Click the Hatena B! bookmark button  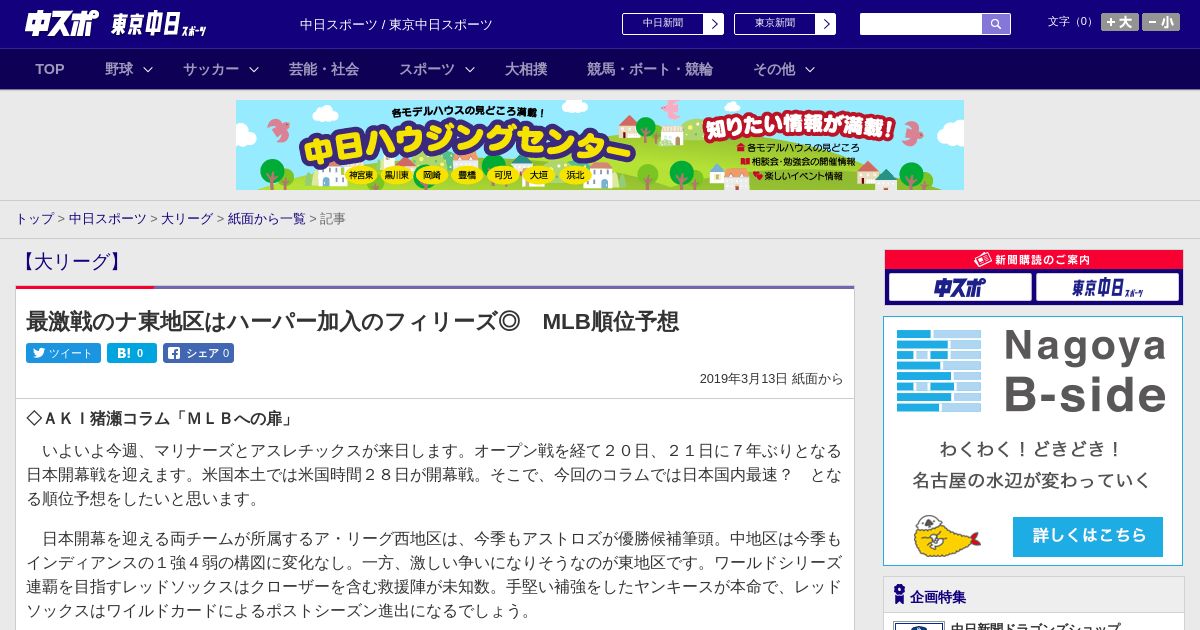pyautogui.click(x=132, y=353)
